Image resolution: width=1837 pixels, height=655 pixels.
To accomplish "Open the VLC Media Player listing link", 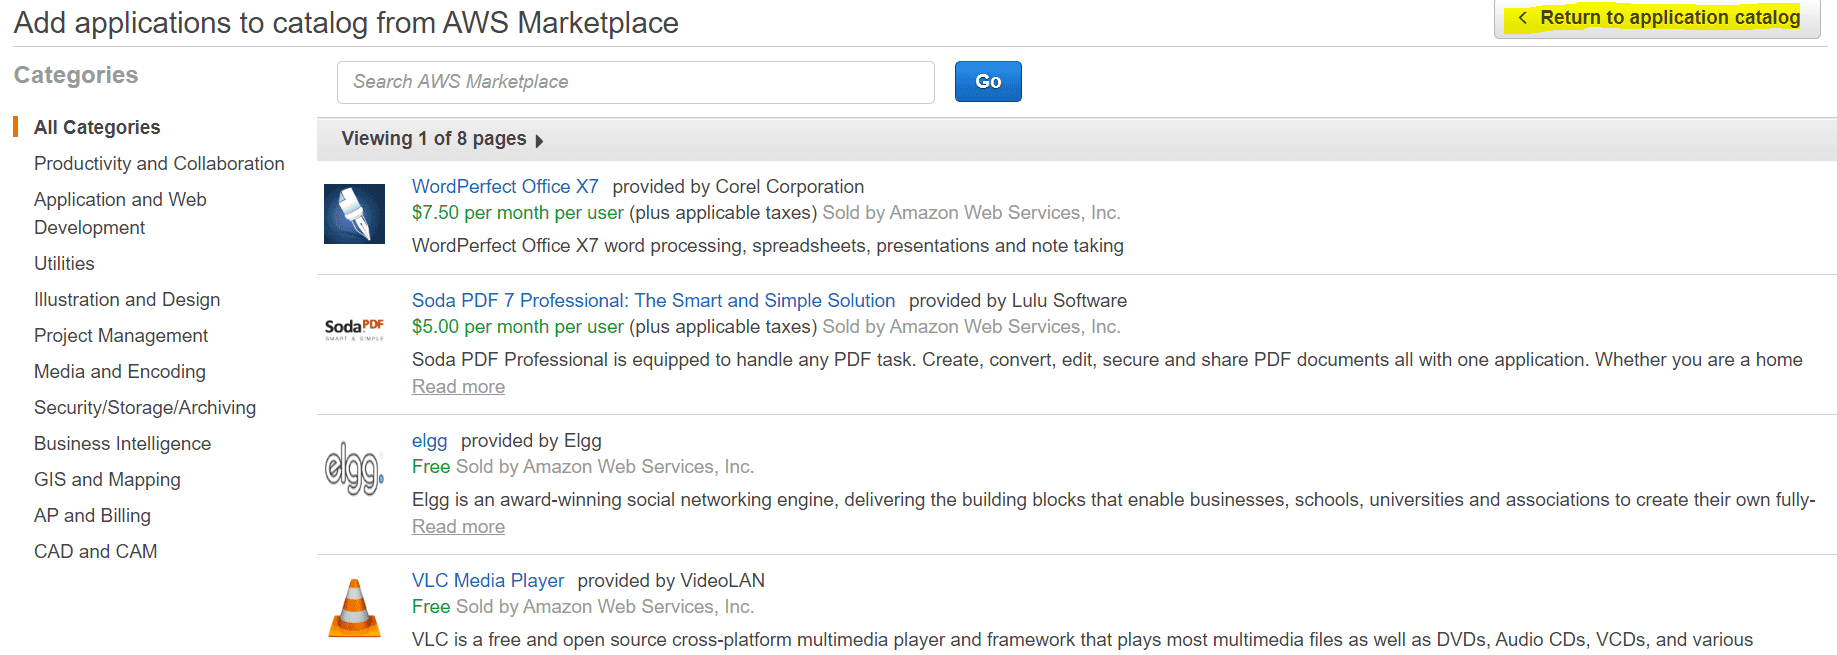I will click(x=488, y=580).
